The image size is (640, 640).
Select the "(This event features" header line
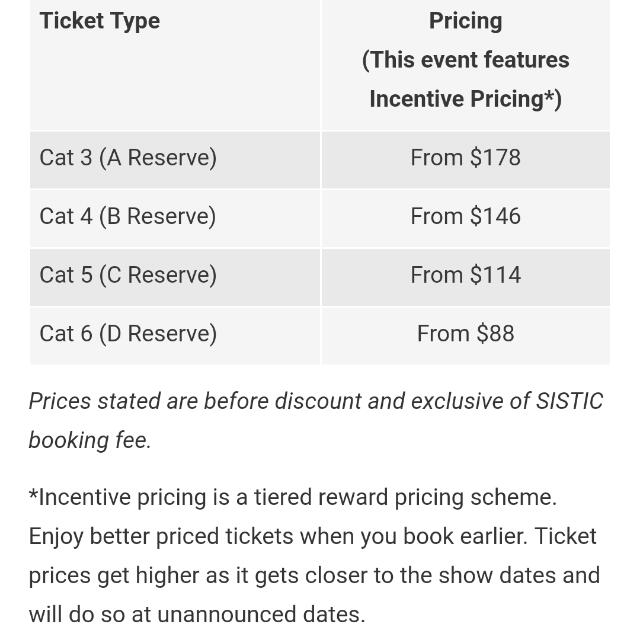point(465,60)
